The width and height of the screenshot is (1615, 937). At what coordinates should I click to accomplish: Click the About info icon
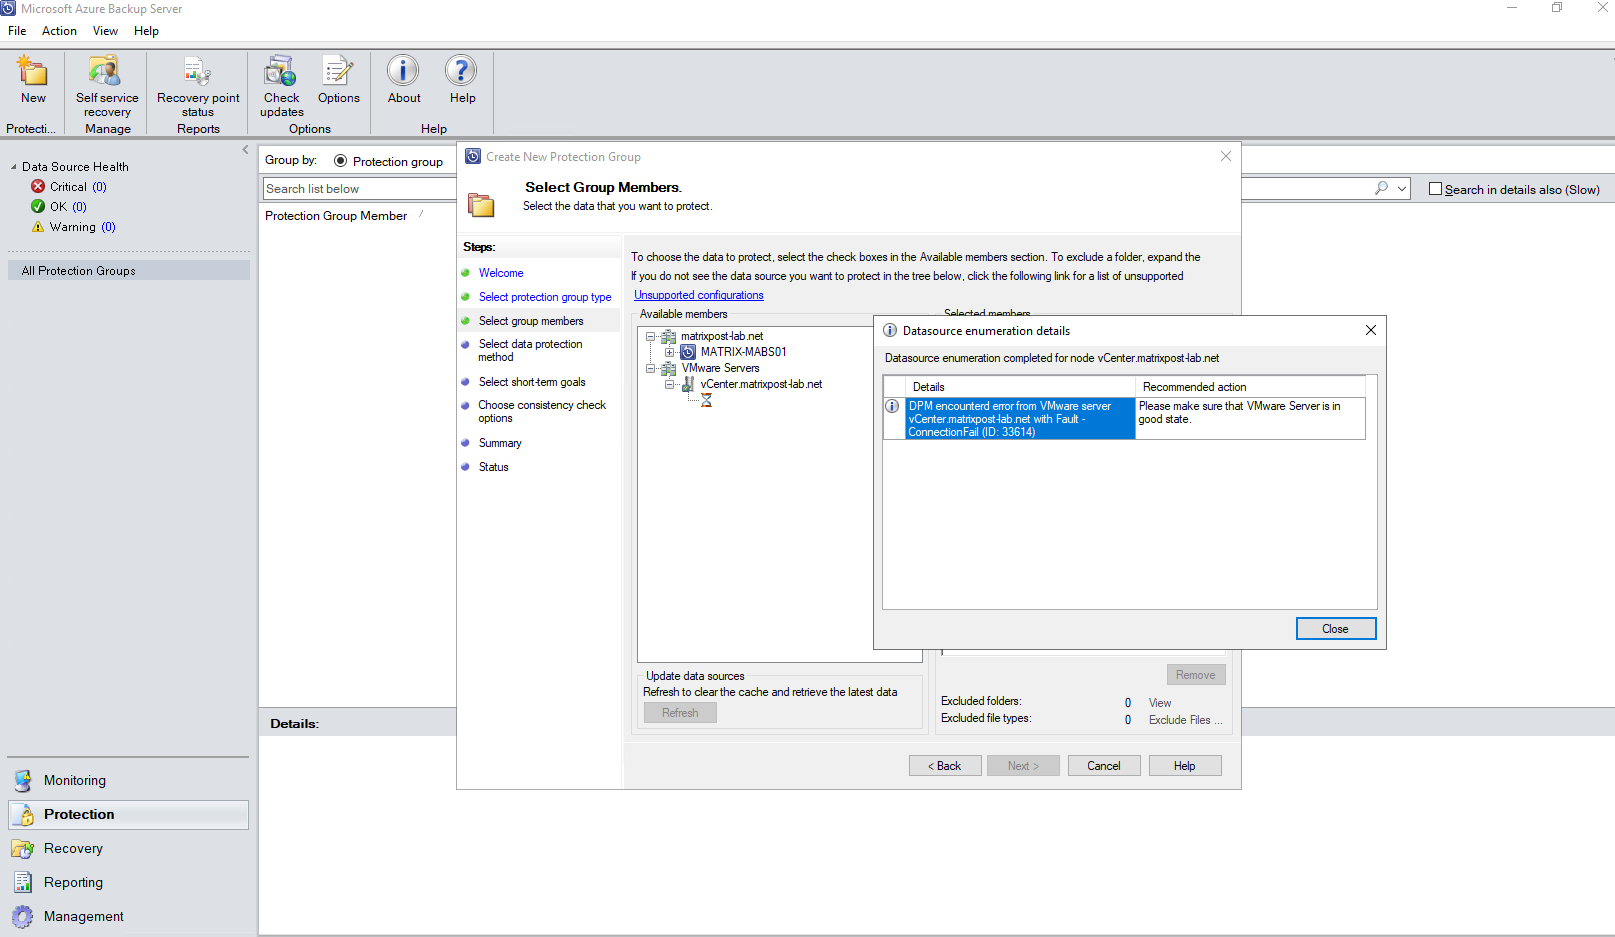click(403, 71)
